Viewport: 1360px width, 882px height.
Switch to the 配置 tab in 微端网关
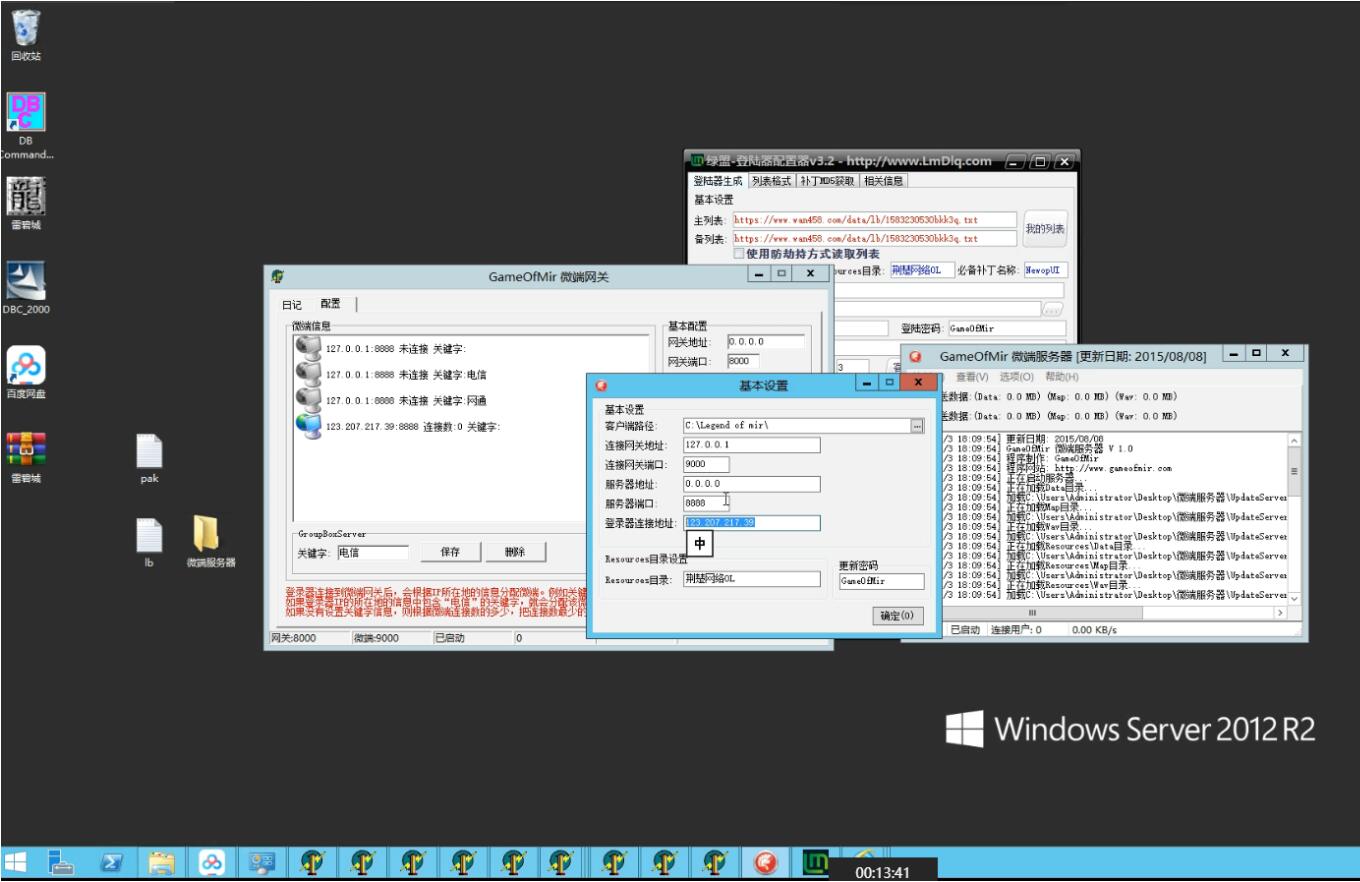pyautogui.click(x=330, y=303)
